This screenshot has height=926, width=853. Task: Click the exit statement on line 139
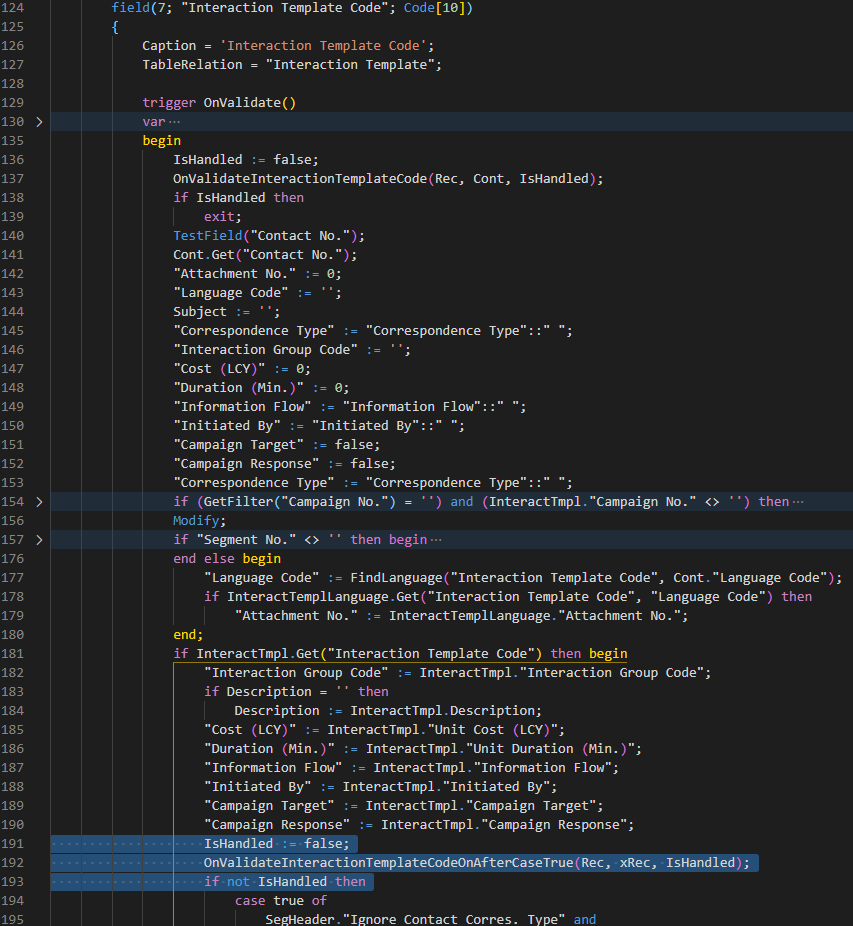(223, 217)
